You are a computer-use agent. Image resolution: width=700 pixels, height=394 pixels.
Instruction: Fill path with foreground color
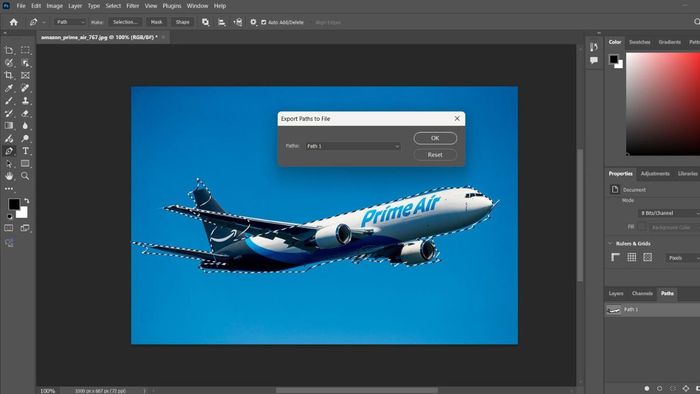(646, 388)
